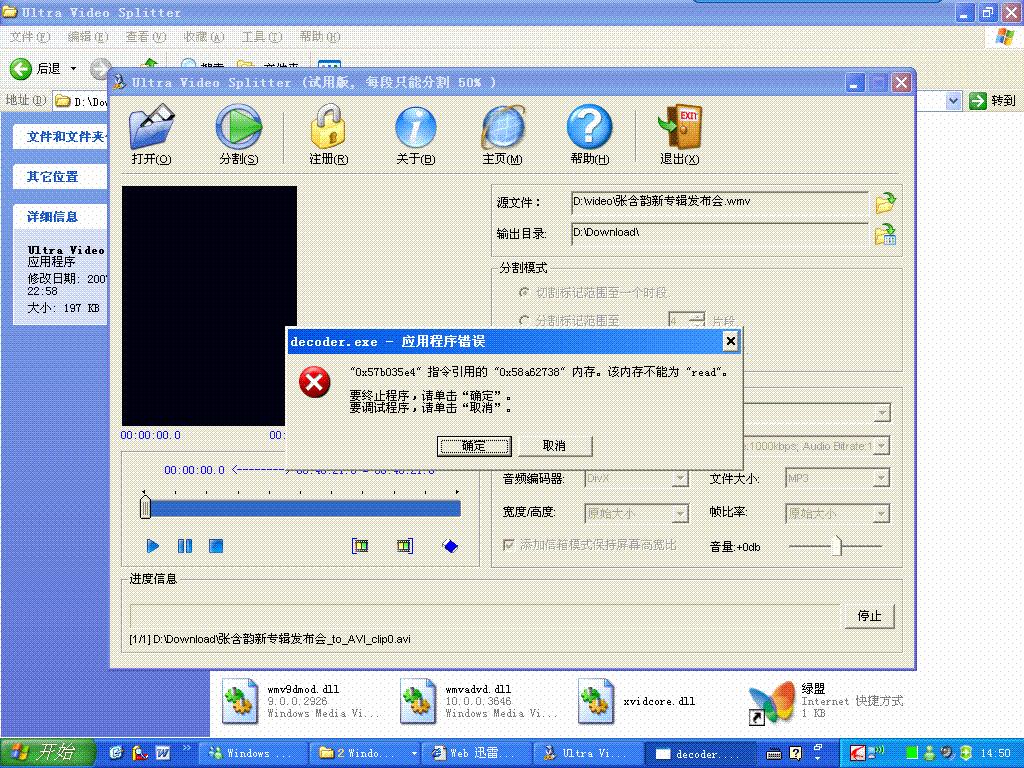
Task: Open Internet Explorer from quick launch
Action: coord(117,753)
